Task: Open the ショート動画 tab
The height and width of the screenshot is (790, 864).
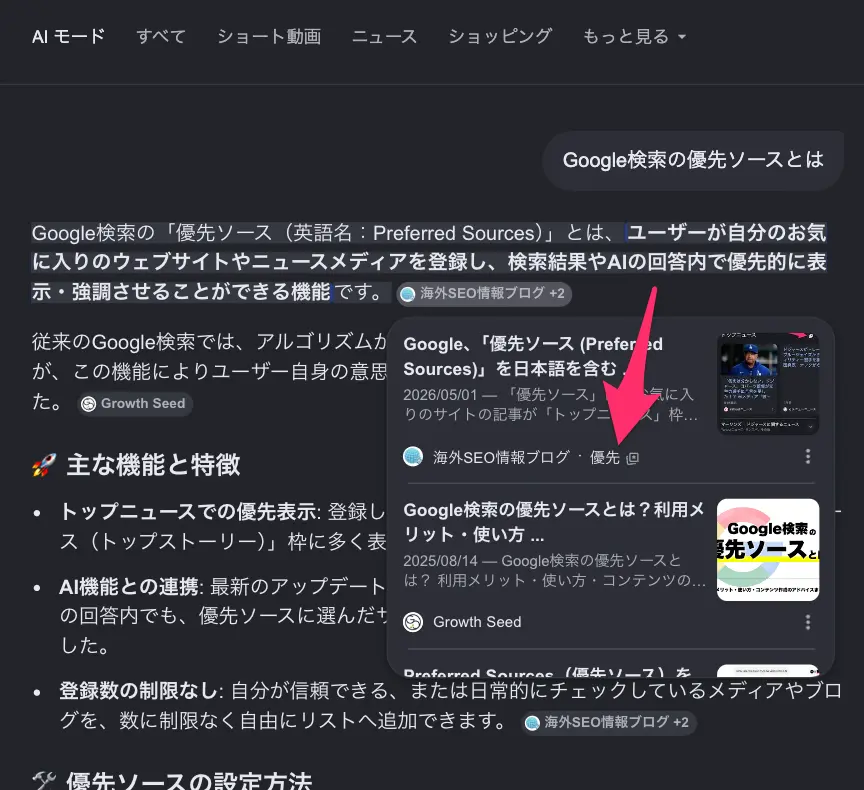Action: click(x=269, y=36)
